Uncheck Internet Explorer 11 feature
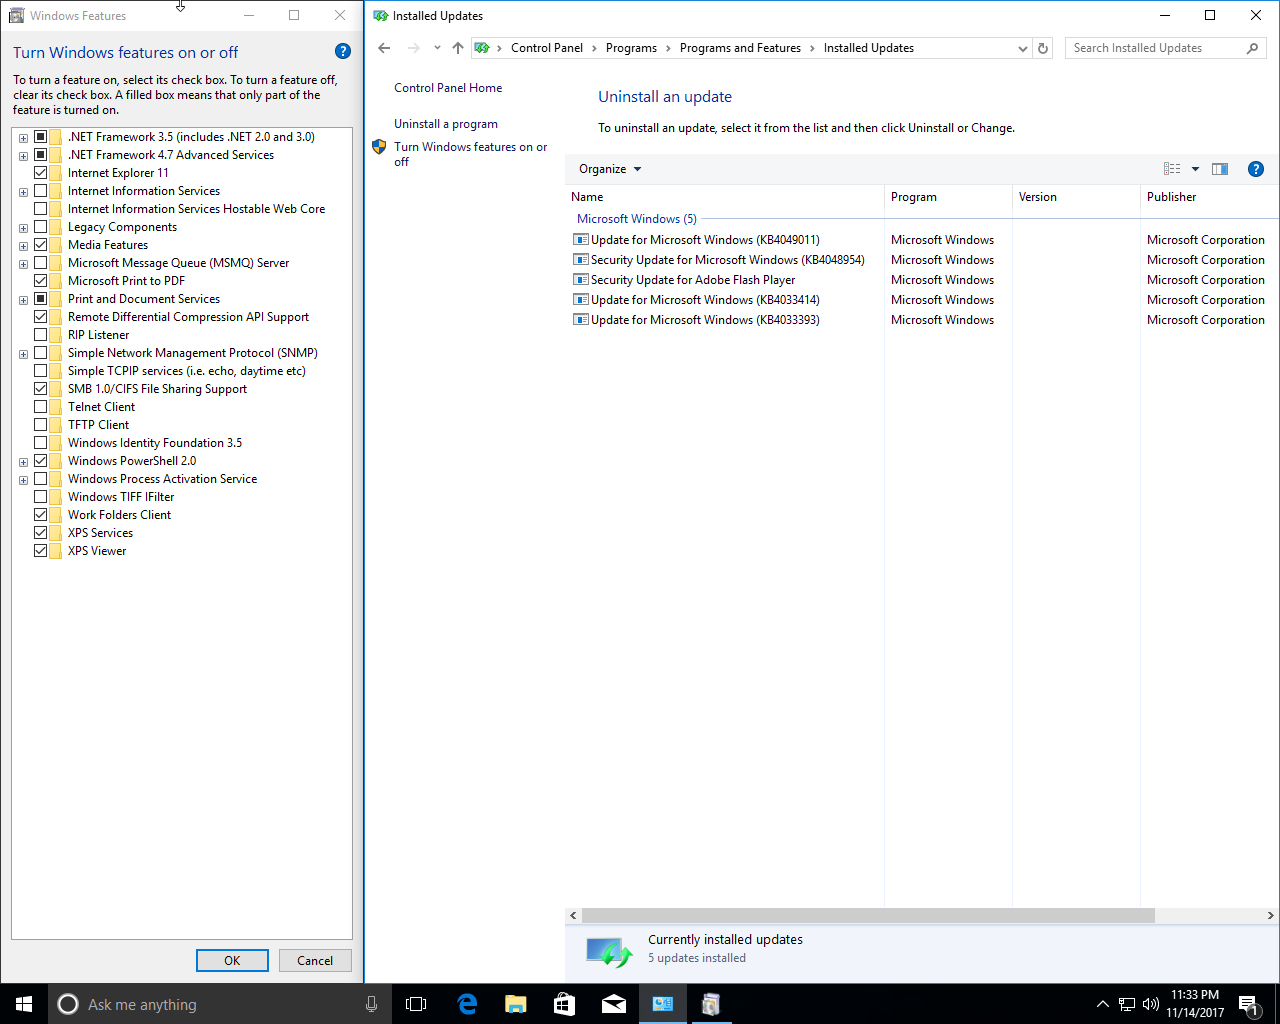The width and height of the screenshot is (1280, 1024). point(41,173)
